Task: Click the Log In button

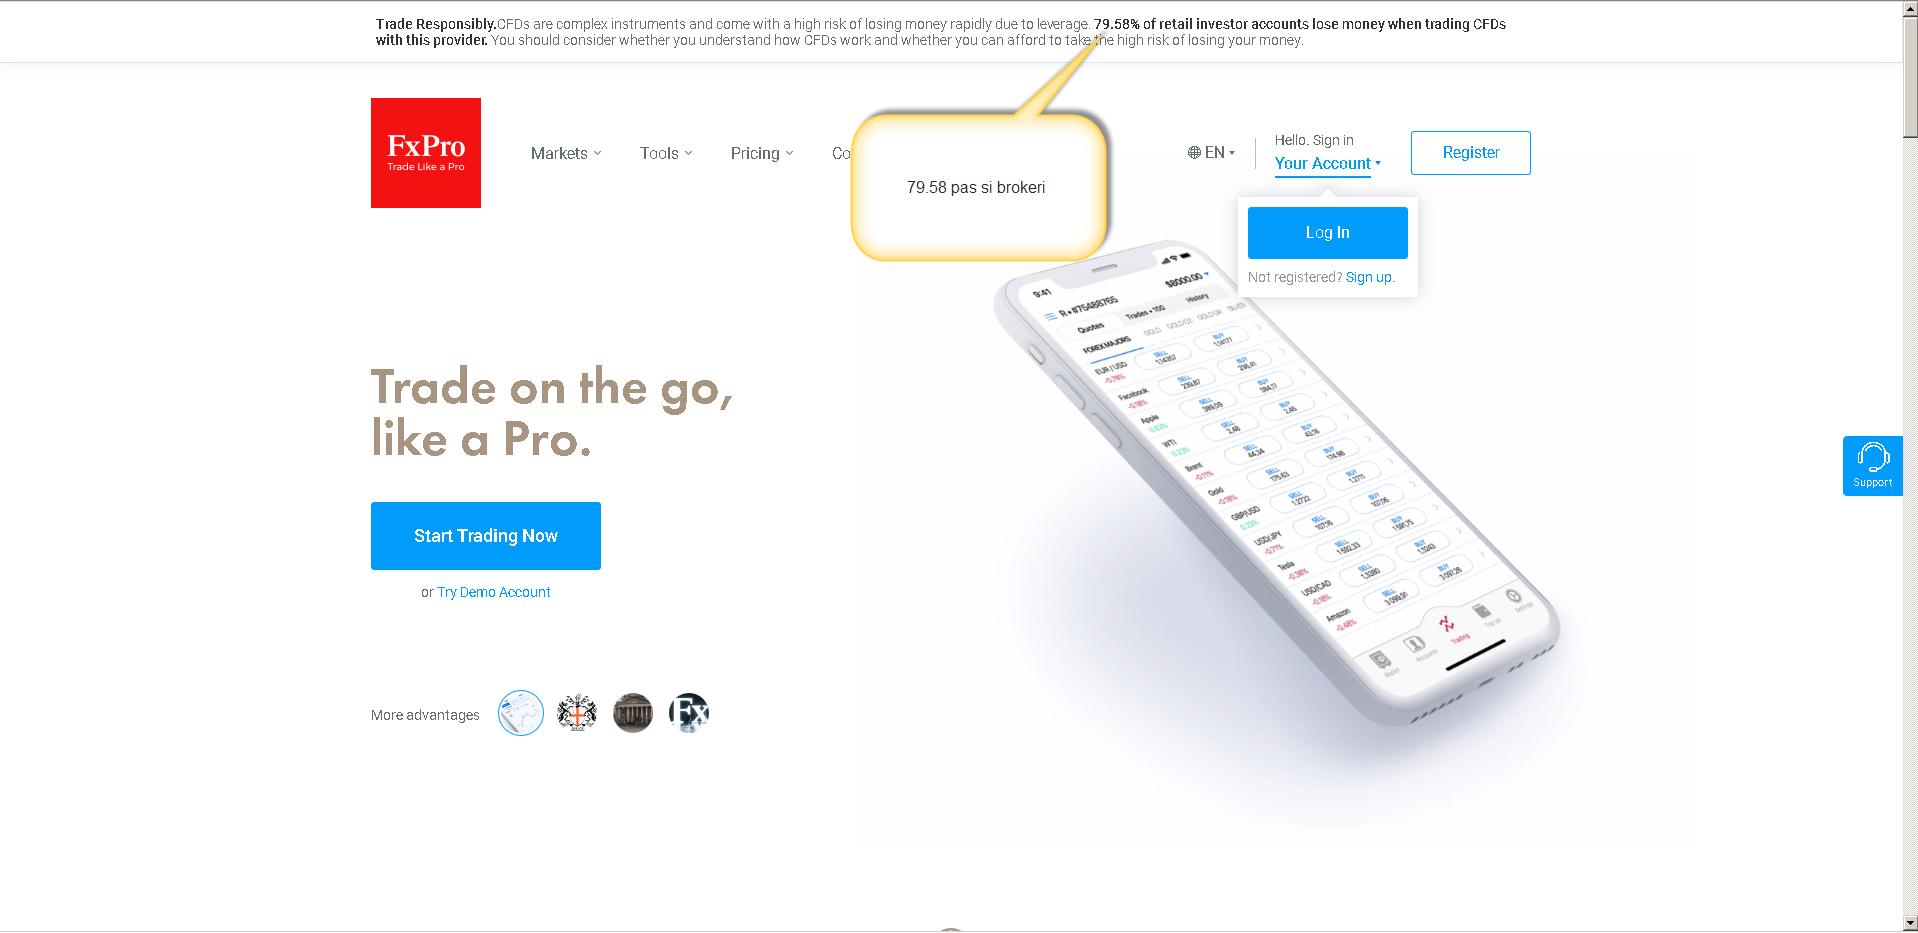Action: (1327, 233)
